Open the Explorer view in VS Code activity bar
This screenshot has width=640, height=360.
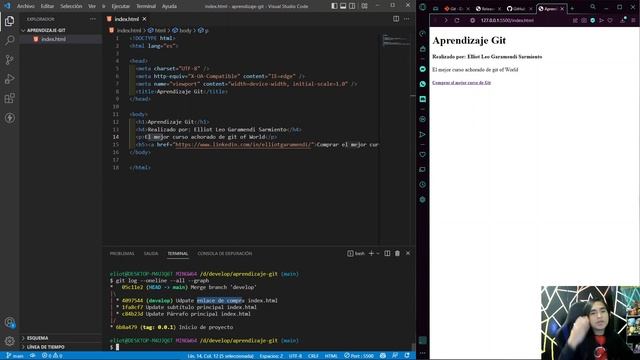coord(9,21)
